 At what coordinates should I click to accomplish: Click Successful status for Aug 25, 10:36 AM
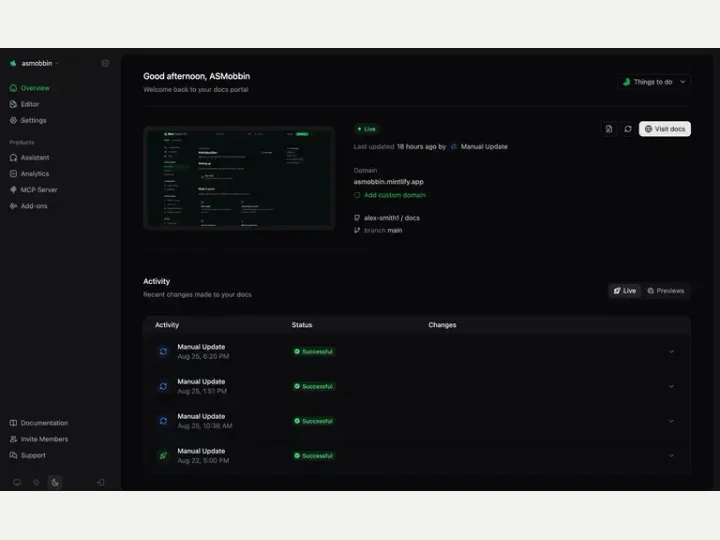point(314,421)
